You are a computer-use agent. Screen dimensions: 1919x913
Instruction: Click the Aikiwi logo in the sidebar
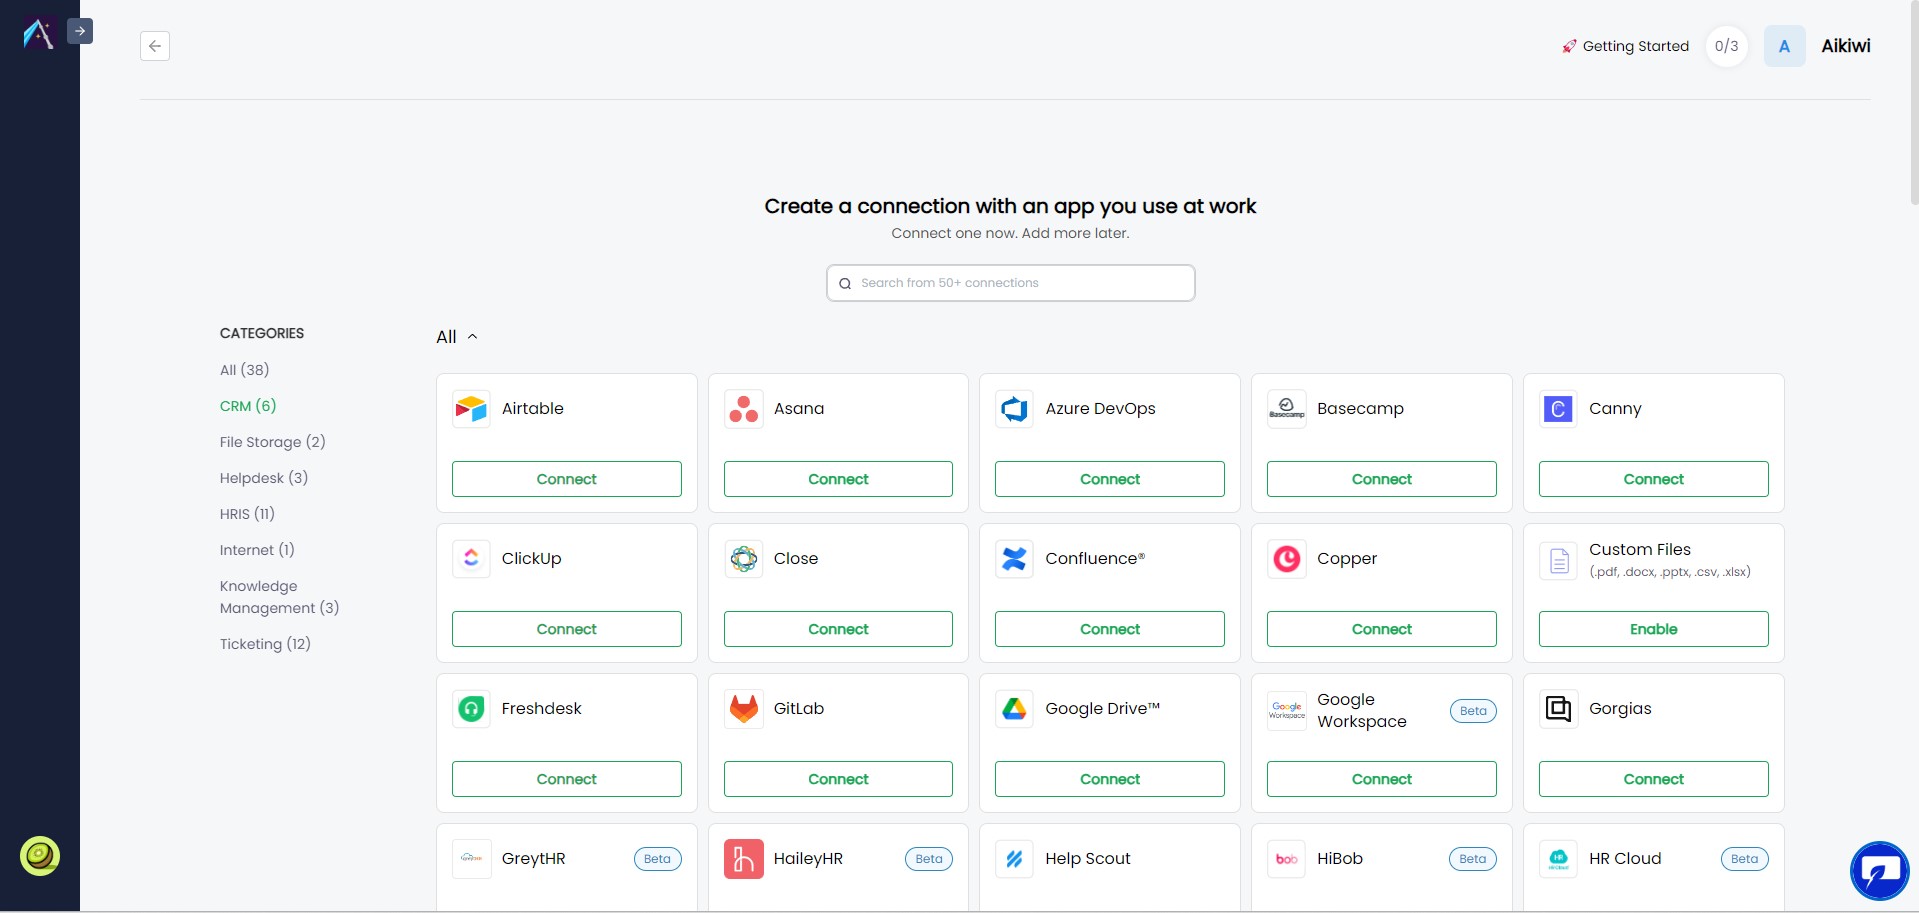[38, 34]
